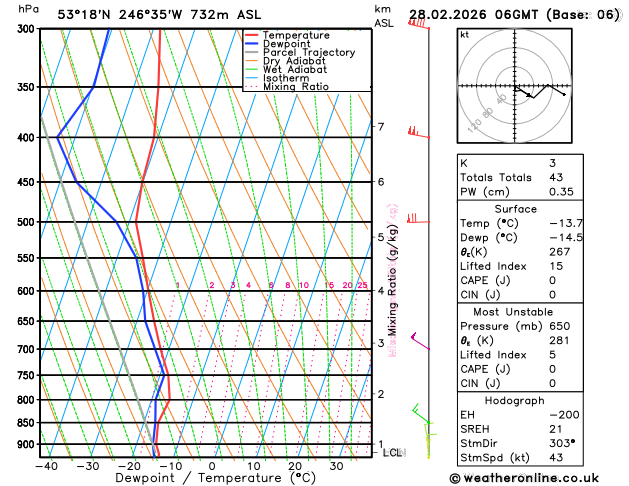629x486 pixels.
Task: Click the 'PW (cm)' row label
Action: coord(485,192)
